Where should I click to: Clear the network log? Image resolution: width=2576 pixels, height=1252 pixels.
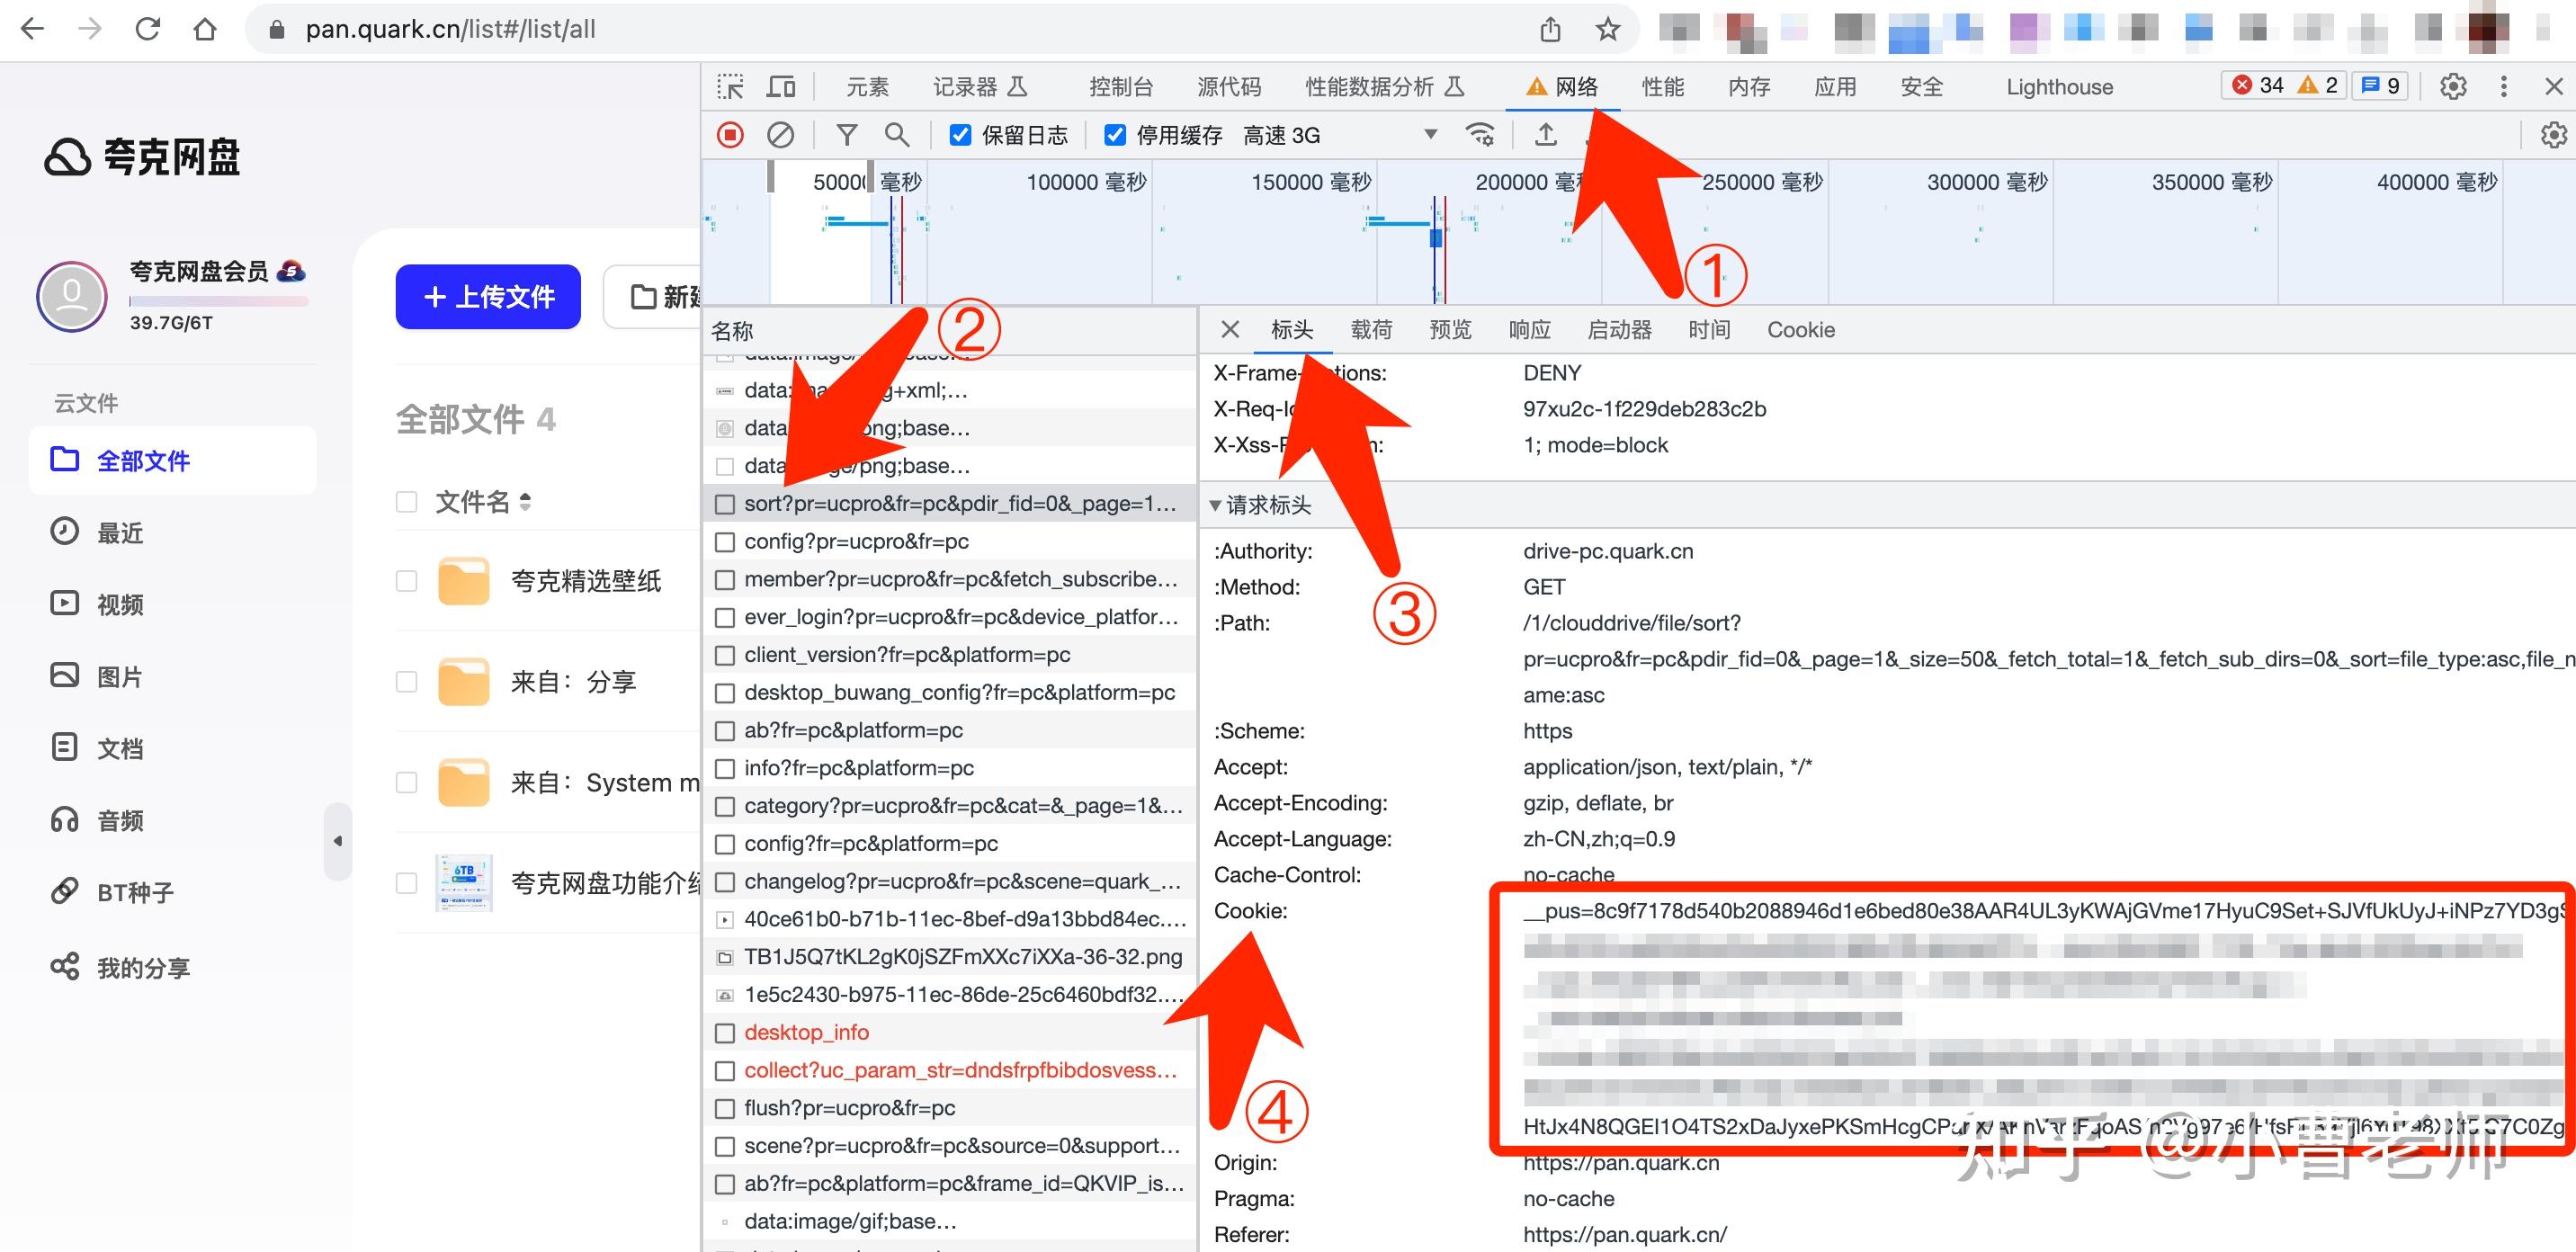[780, 134]
